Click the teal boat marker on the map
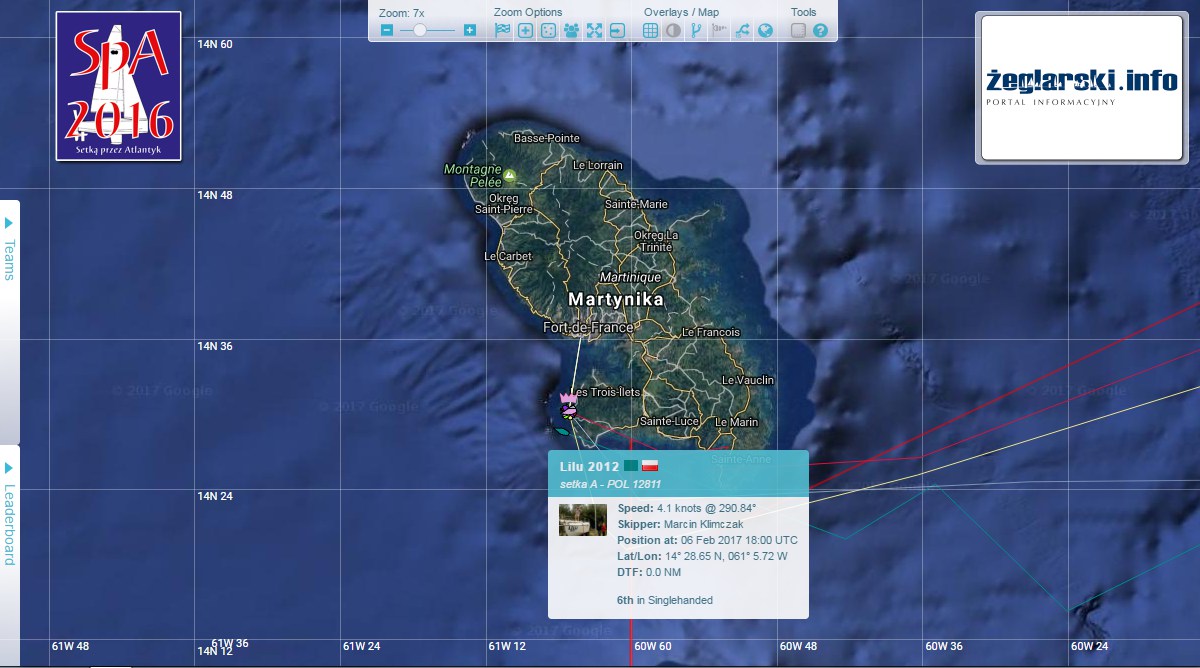 coord(562,431)
